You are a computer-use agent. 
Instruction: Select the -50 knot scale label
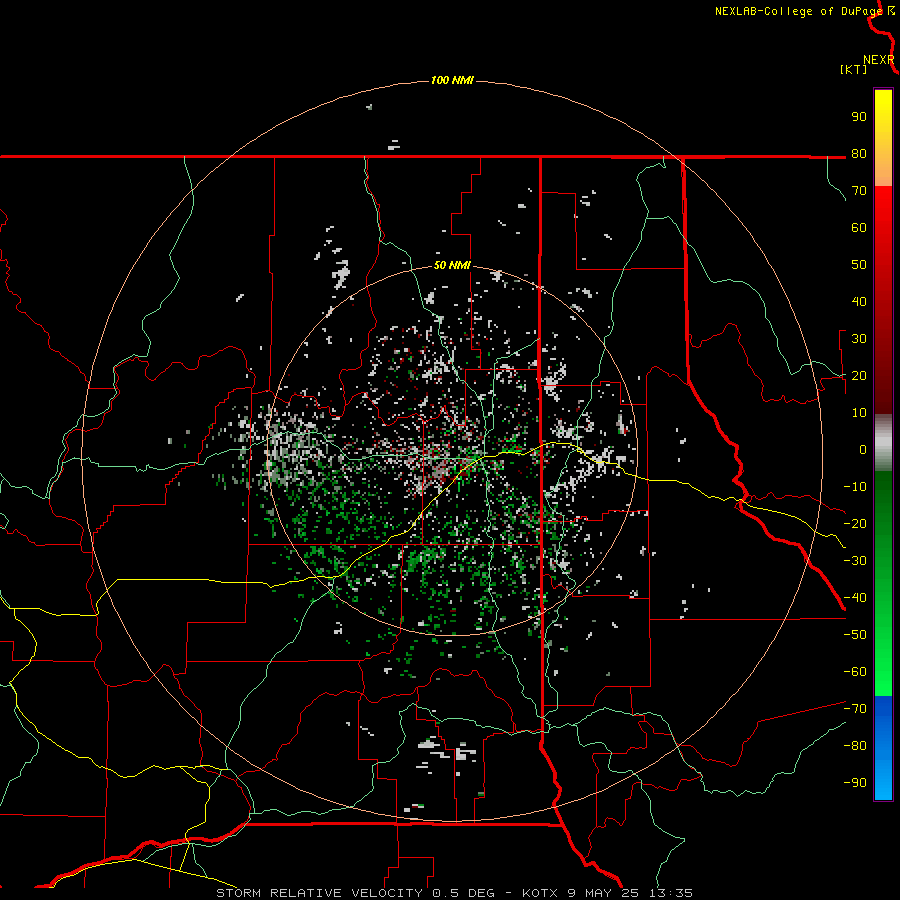click(x=855, y=635)
